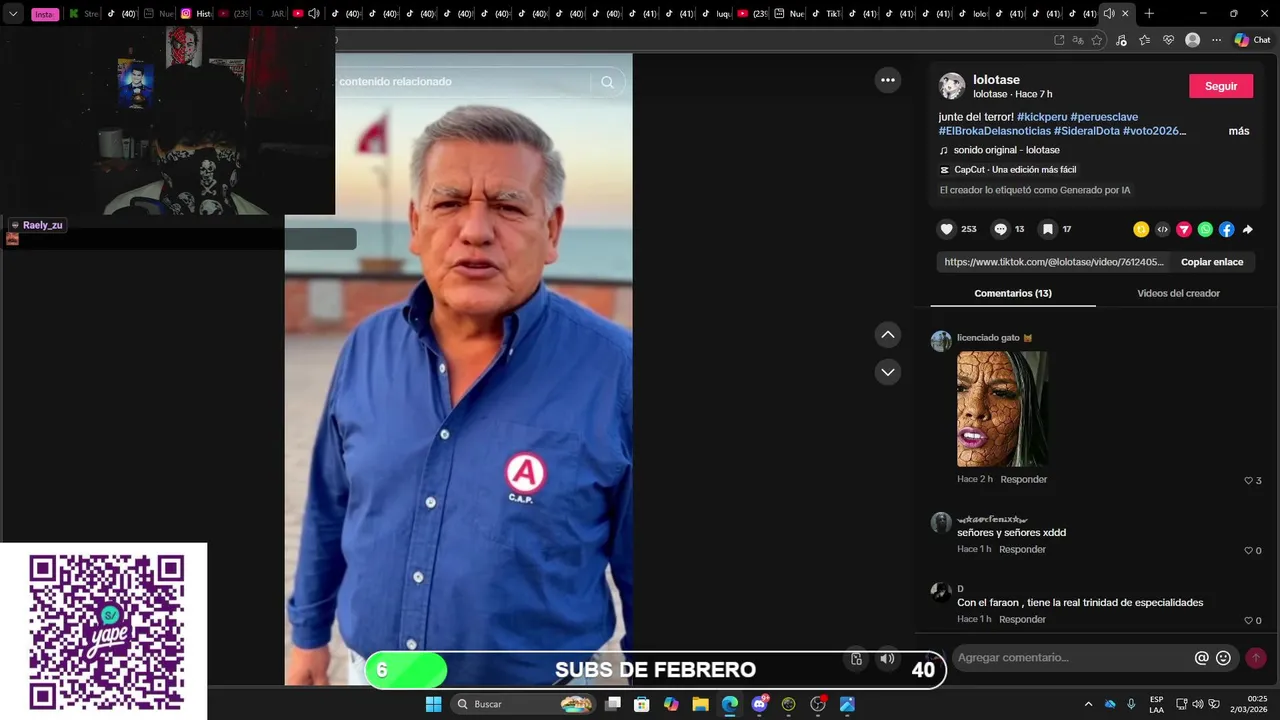
Task: Open more share options arrow
Action: click(1248, 229)
